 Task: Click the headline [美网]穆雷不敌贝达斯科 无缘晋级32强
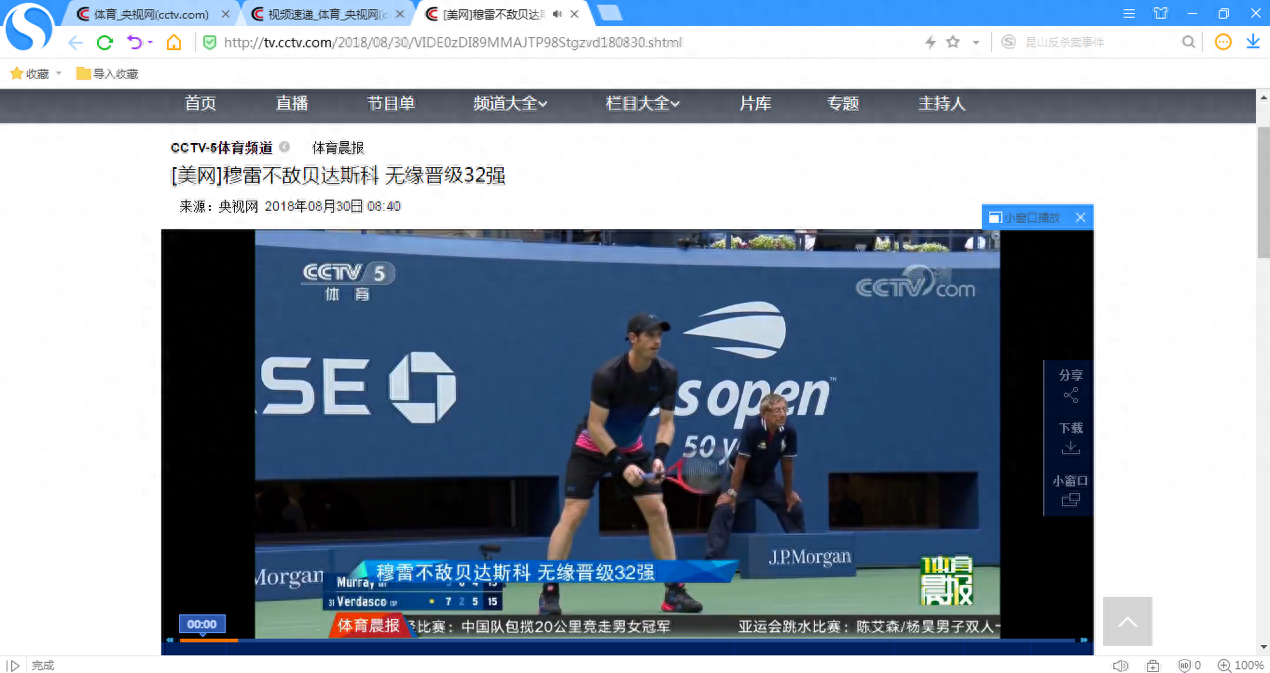[x=338, y=175]
